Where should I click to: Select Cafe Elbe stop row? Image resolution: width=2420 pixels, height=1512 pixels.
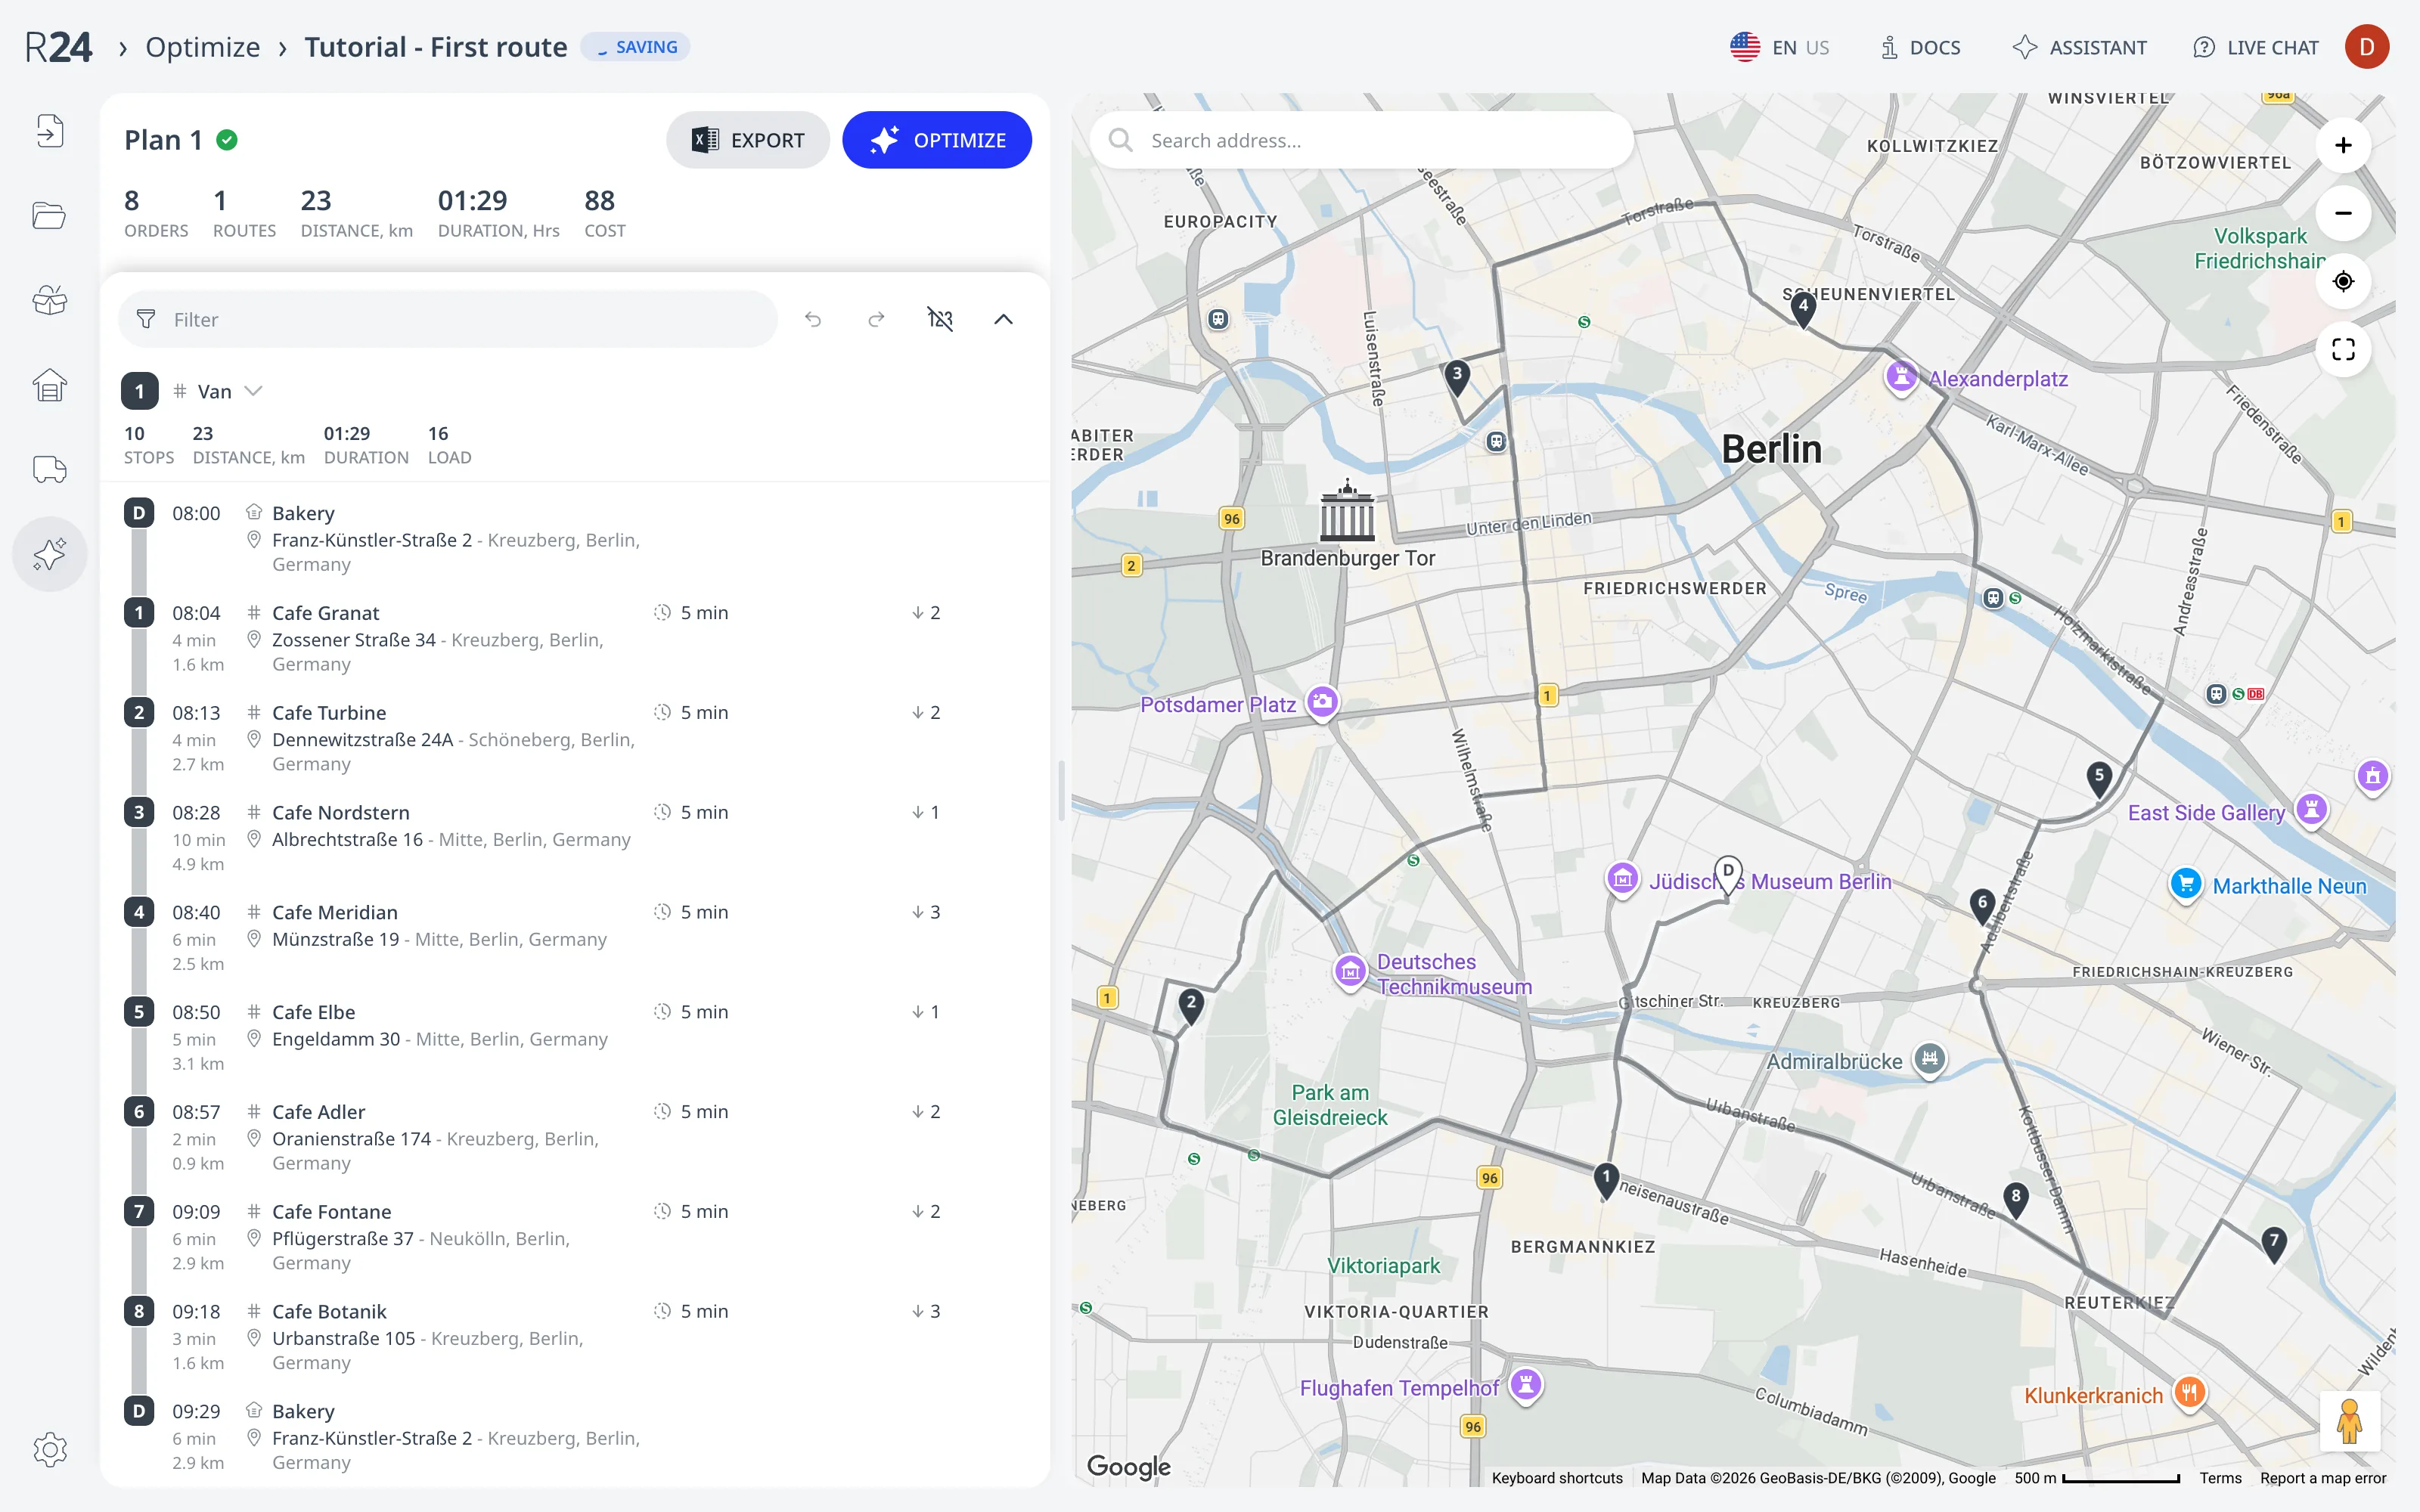(x=575, y=1037)
